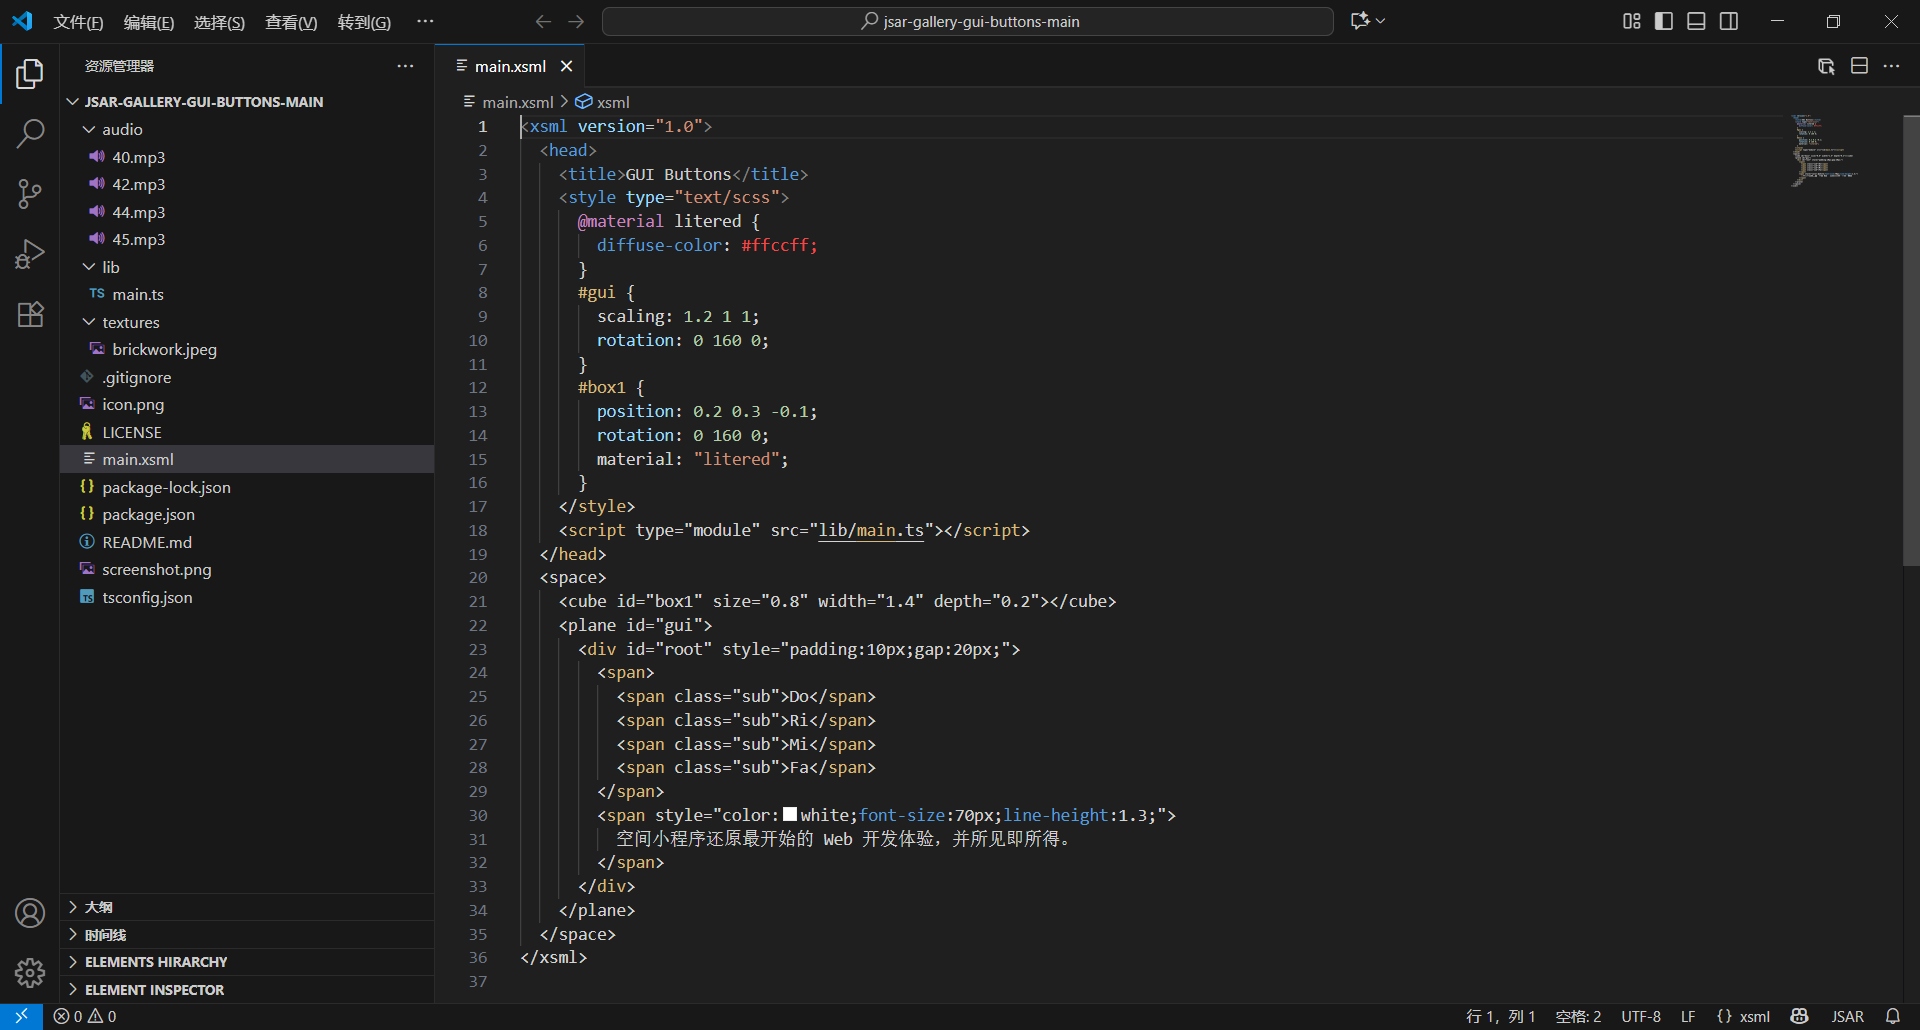Toggle the bottom Panel visibility
Screen dimensions: 1920x1030
[1696, 21]
